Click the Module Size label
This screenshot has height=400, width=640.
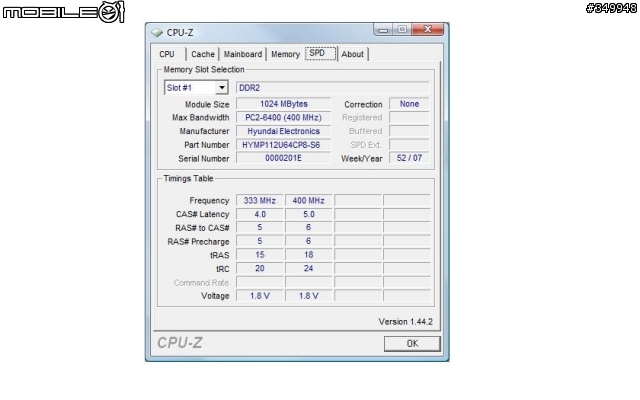coord(207,104)
